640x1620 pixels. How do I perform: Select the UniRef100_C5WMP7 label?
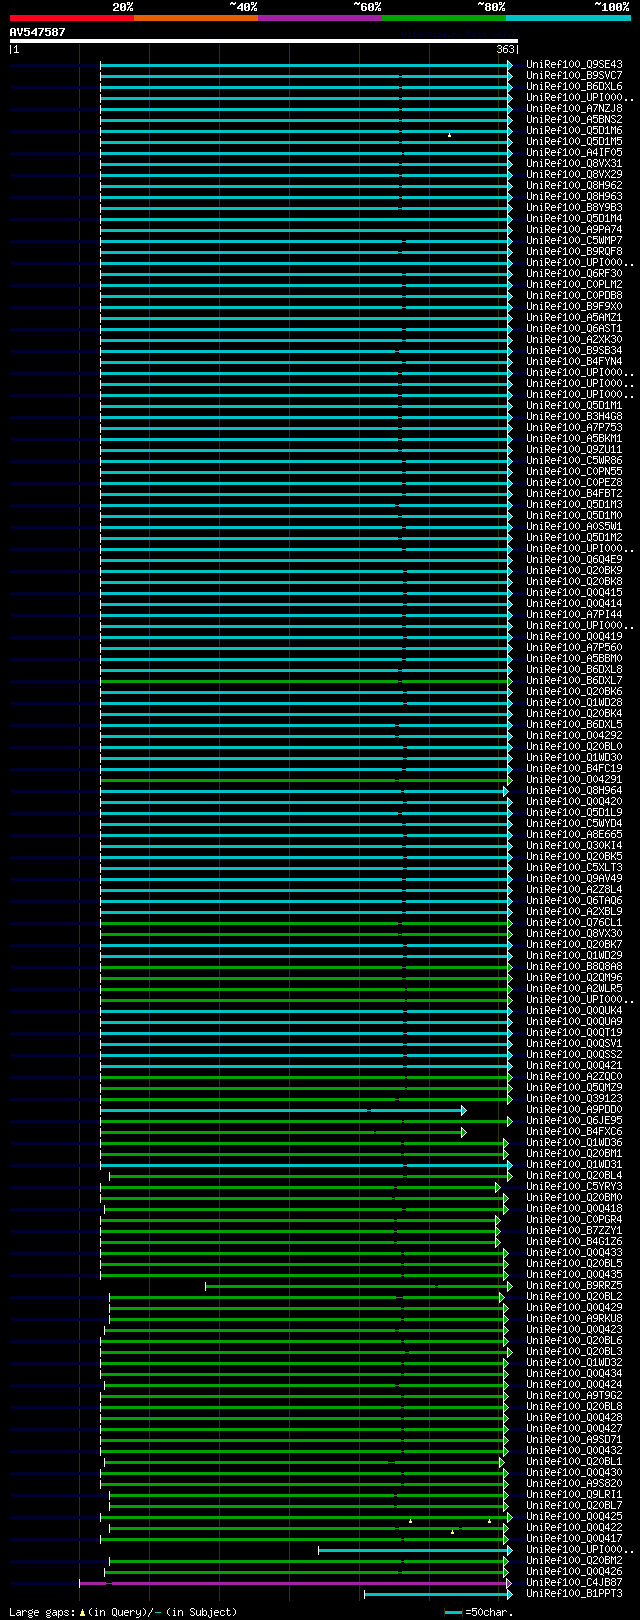pos(574,241)
